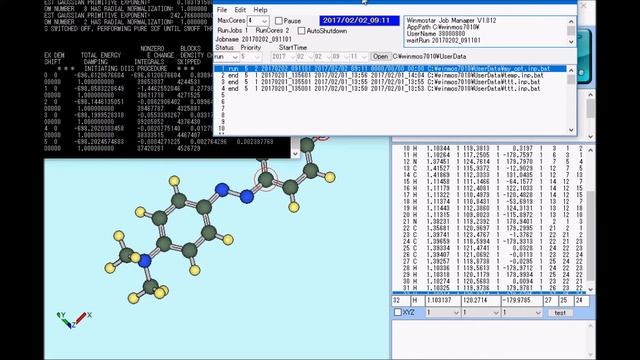Open the first dropdown right of XYZ
The height and width of the screenshot is (360, 640).
click(x=442, y=313)
